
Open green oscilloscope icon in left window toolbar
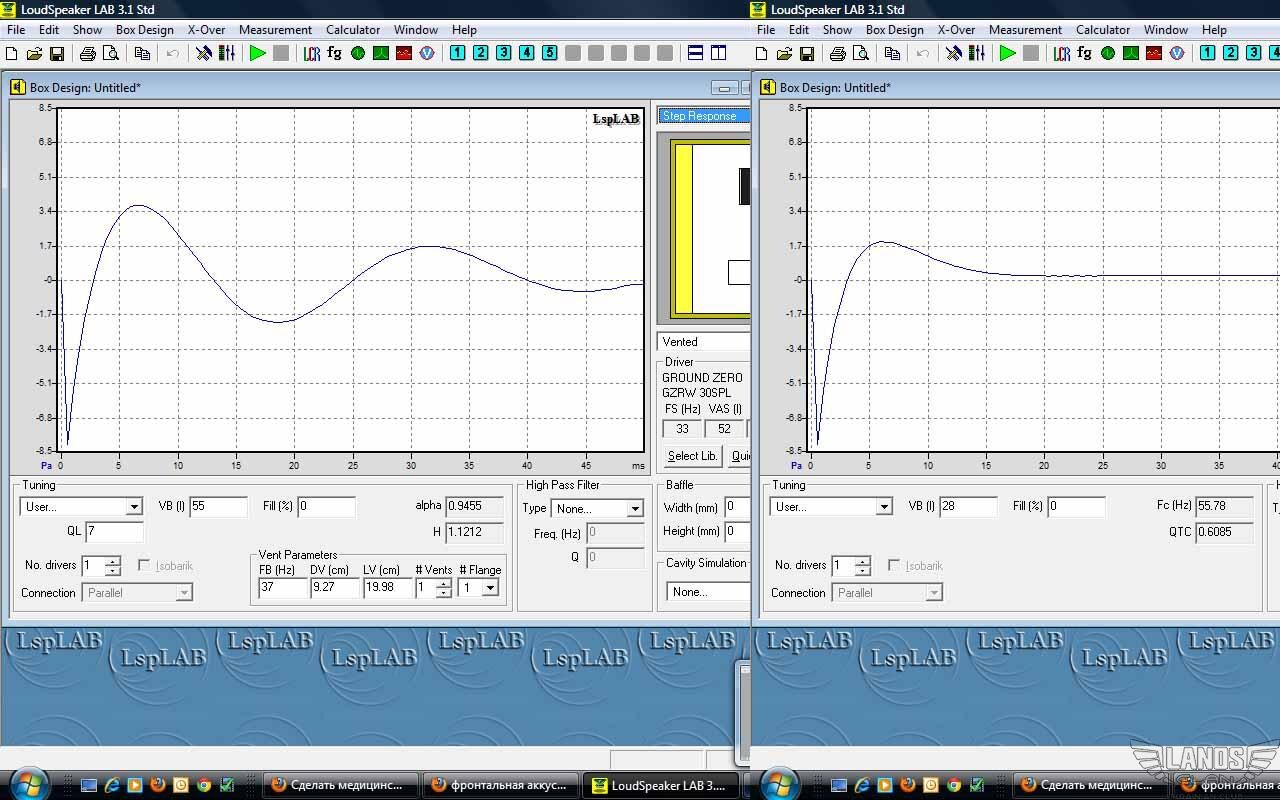click(358, 53)
